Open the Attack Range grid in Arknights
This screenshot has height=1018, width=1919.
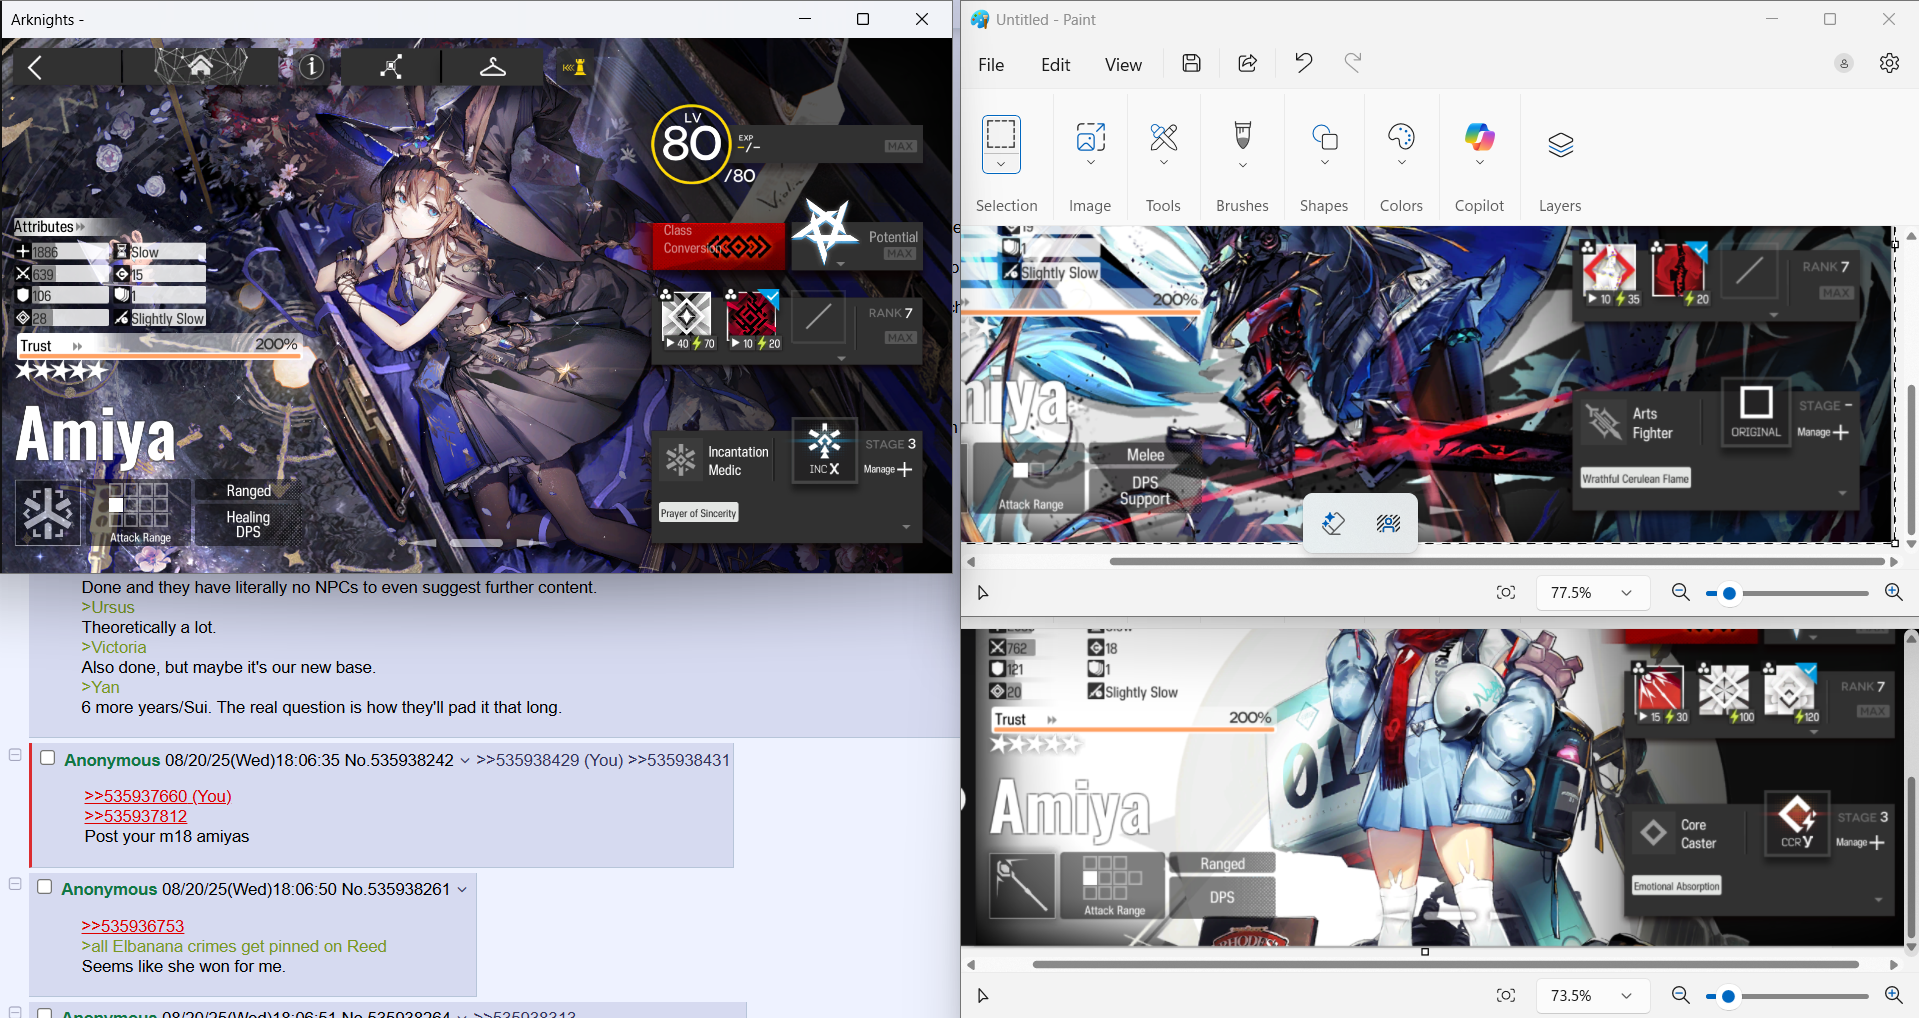pos(140,512)
